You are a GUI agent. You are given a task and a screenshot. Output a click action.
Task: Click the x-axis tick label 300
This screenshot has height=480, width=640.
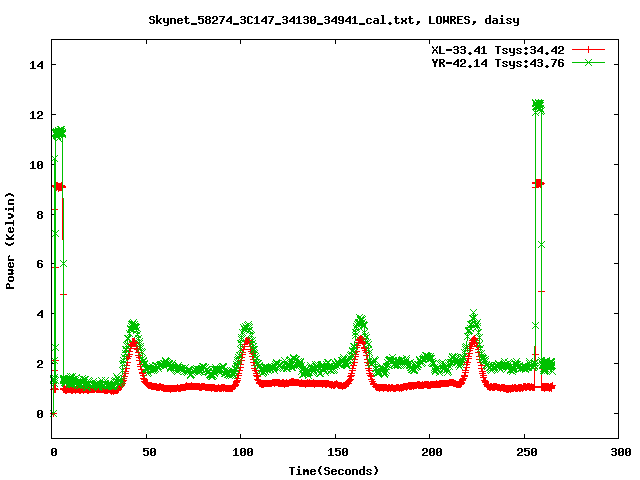pyautogui.click(x=621, y=452)
